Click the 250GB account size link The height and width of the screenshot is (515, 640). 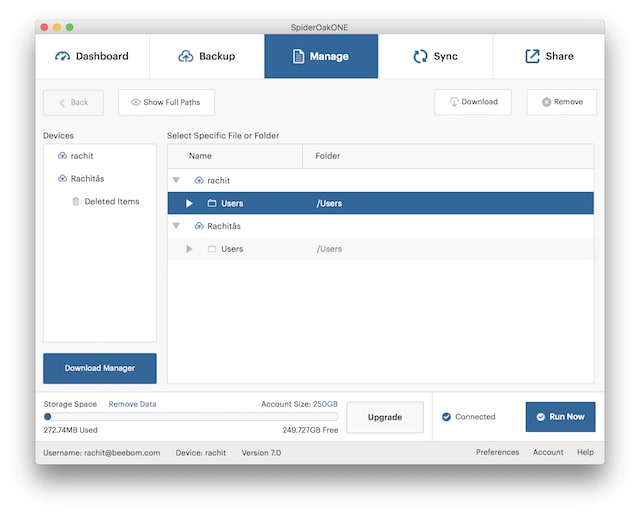(325, 404)
